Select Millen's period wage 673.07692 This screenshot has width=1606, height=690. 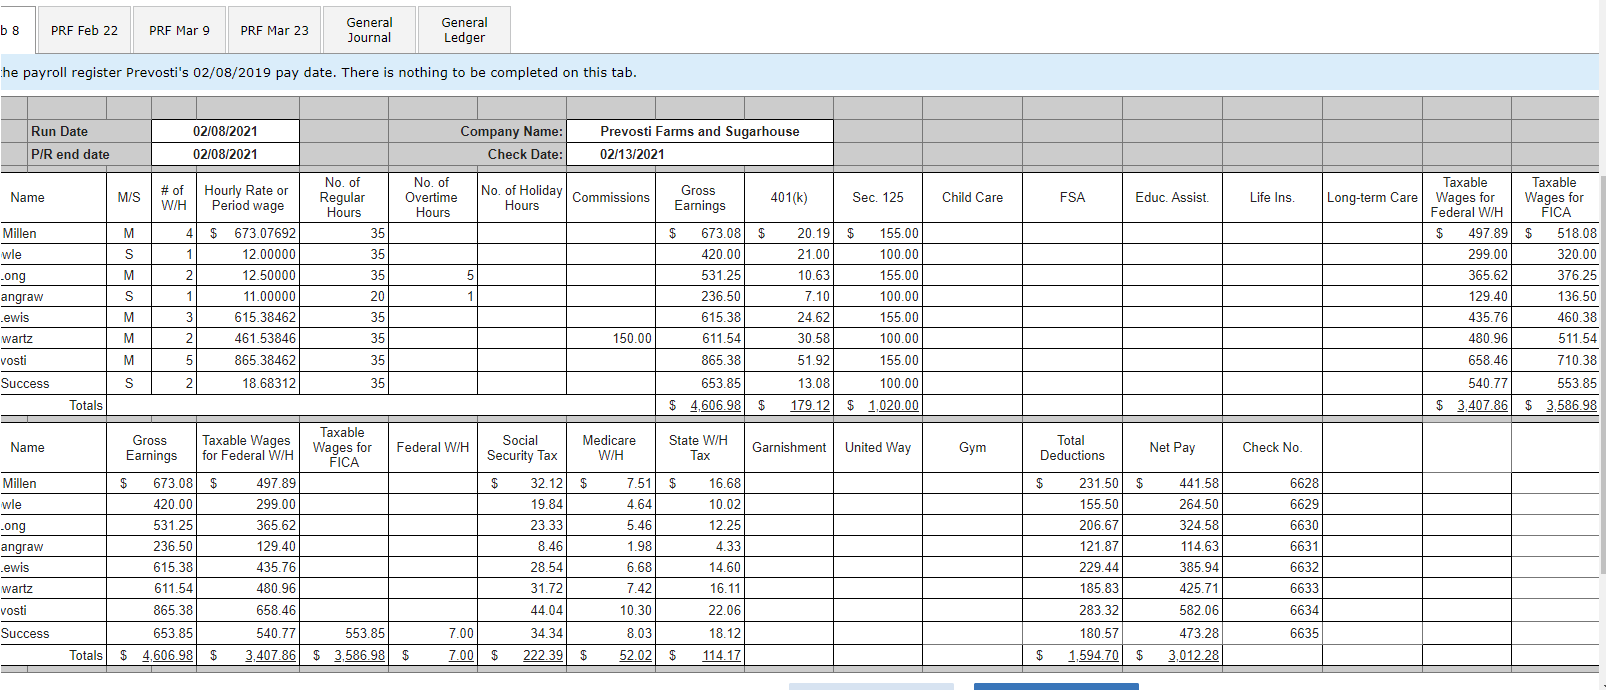point(247,233)
